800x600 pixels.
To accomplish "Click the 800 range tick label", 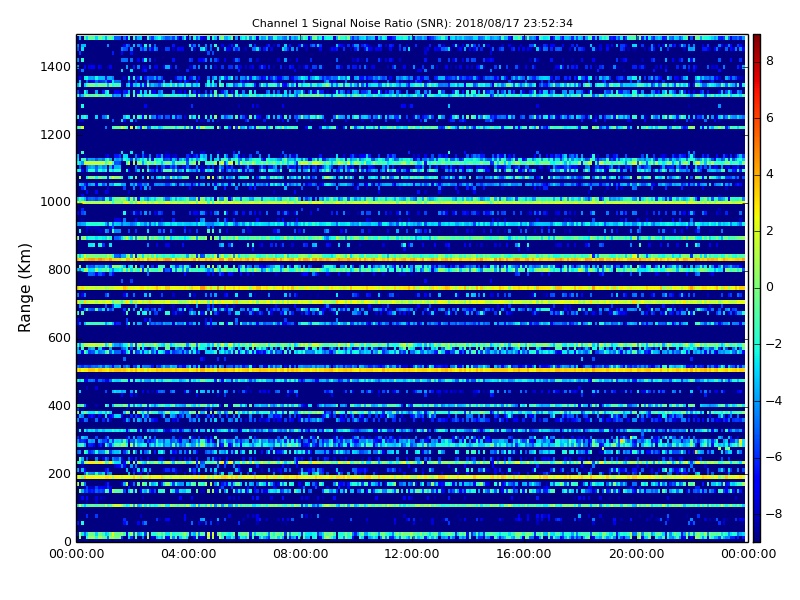I will pyautogui.click(x=59, y=270).
